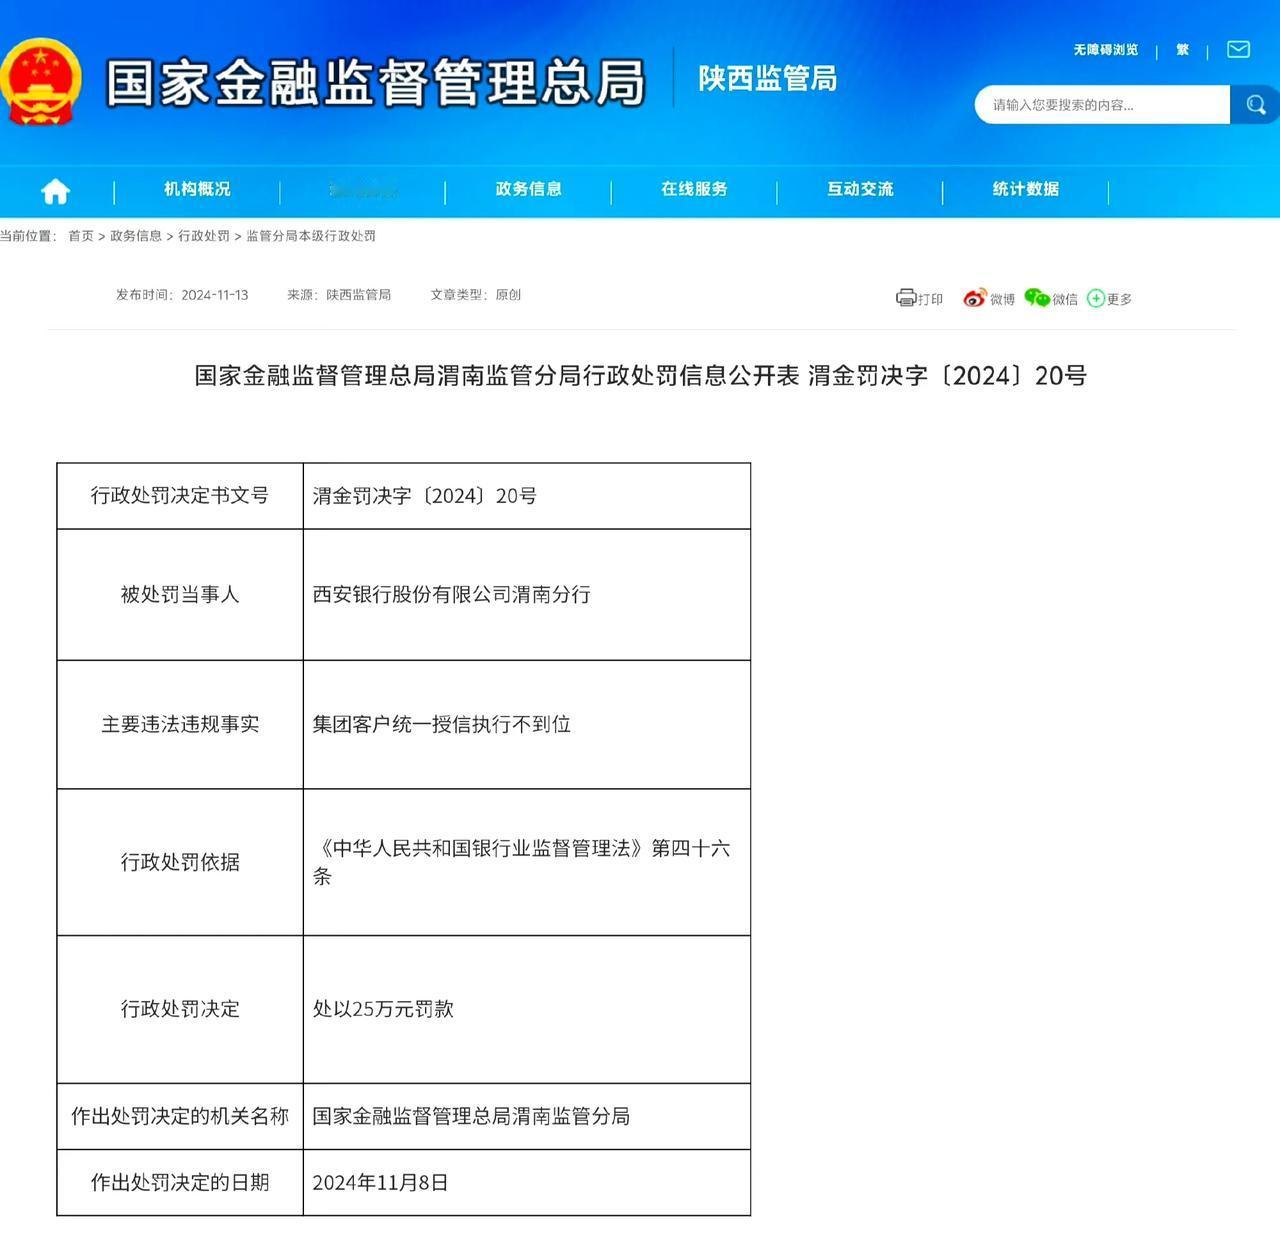
Task: Share the article via the WeChat icon
Action: tap(1037, 298)
